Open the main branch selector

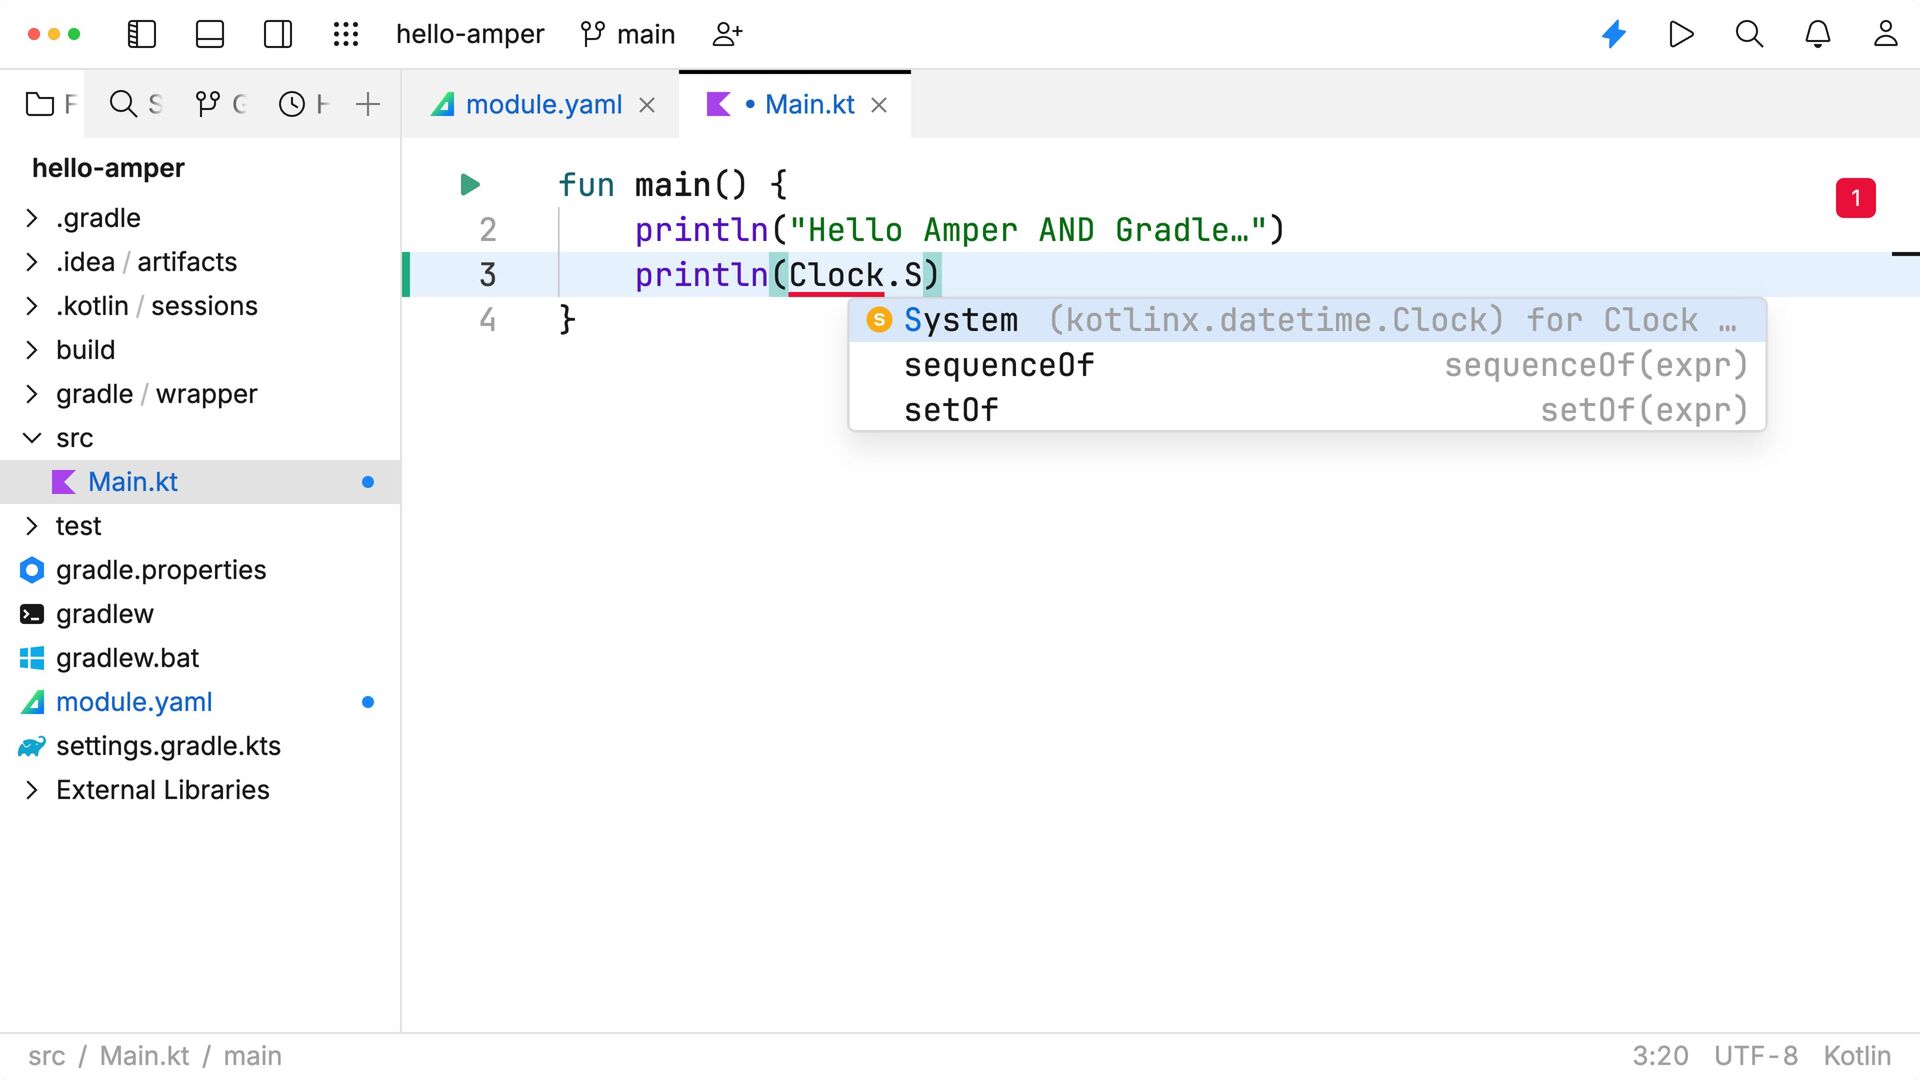628,34
